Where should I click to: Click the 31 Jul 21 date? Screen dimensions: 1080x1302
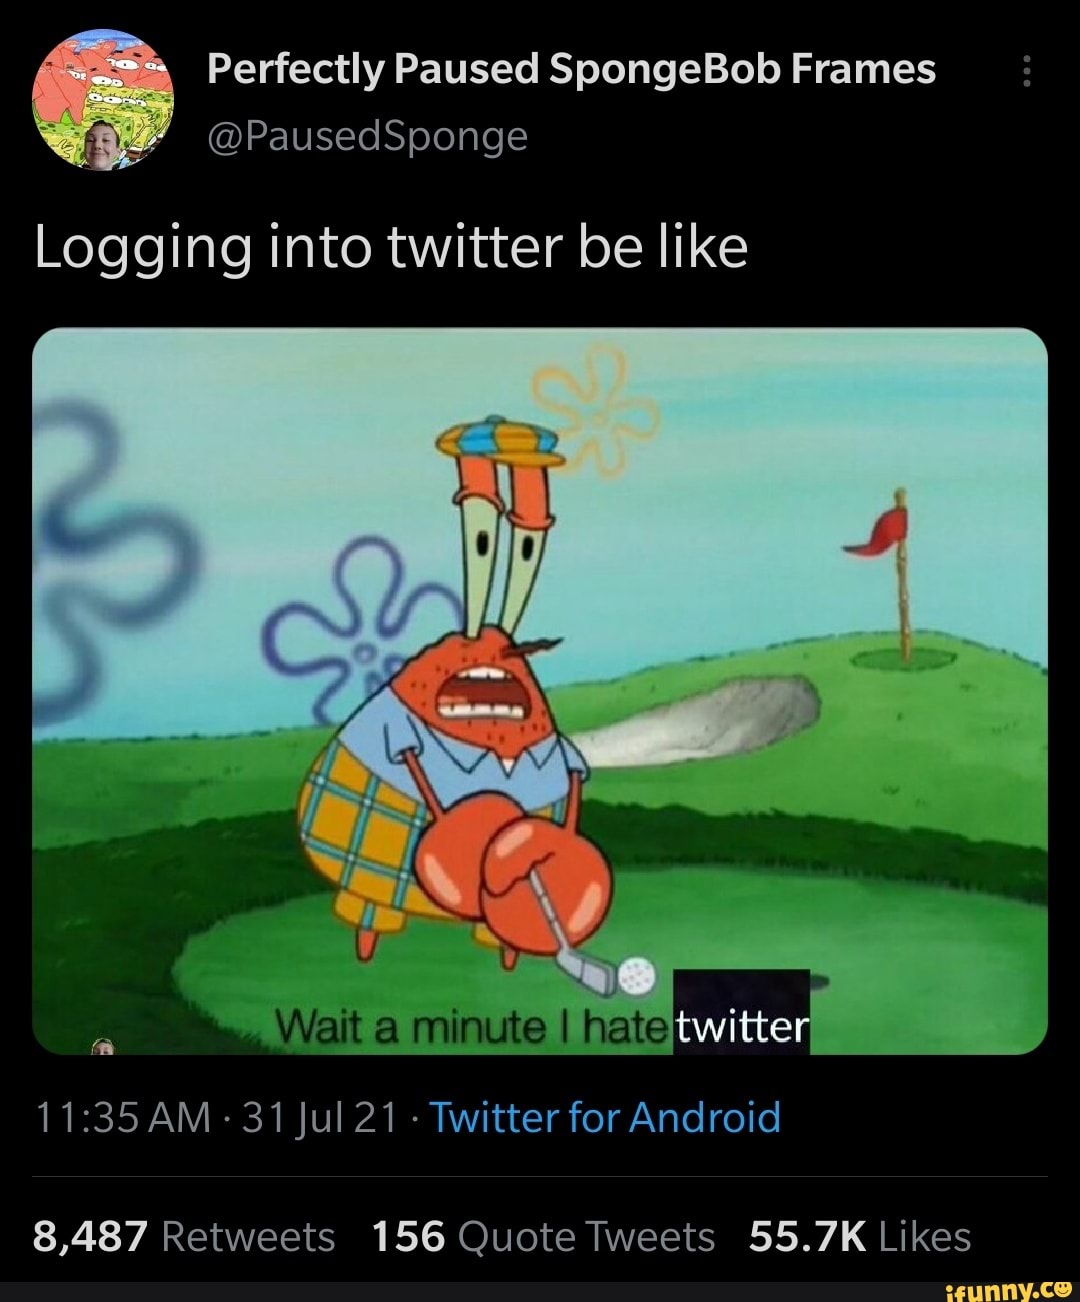click(320, 1117)
